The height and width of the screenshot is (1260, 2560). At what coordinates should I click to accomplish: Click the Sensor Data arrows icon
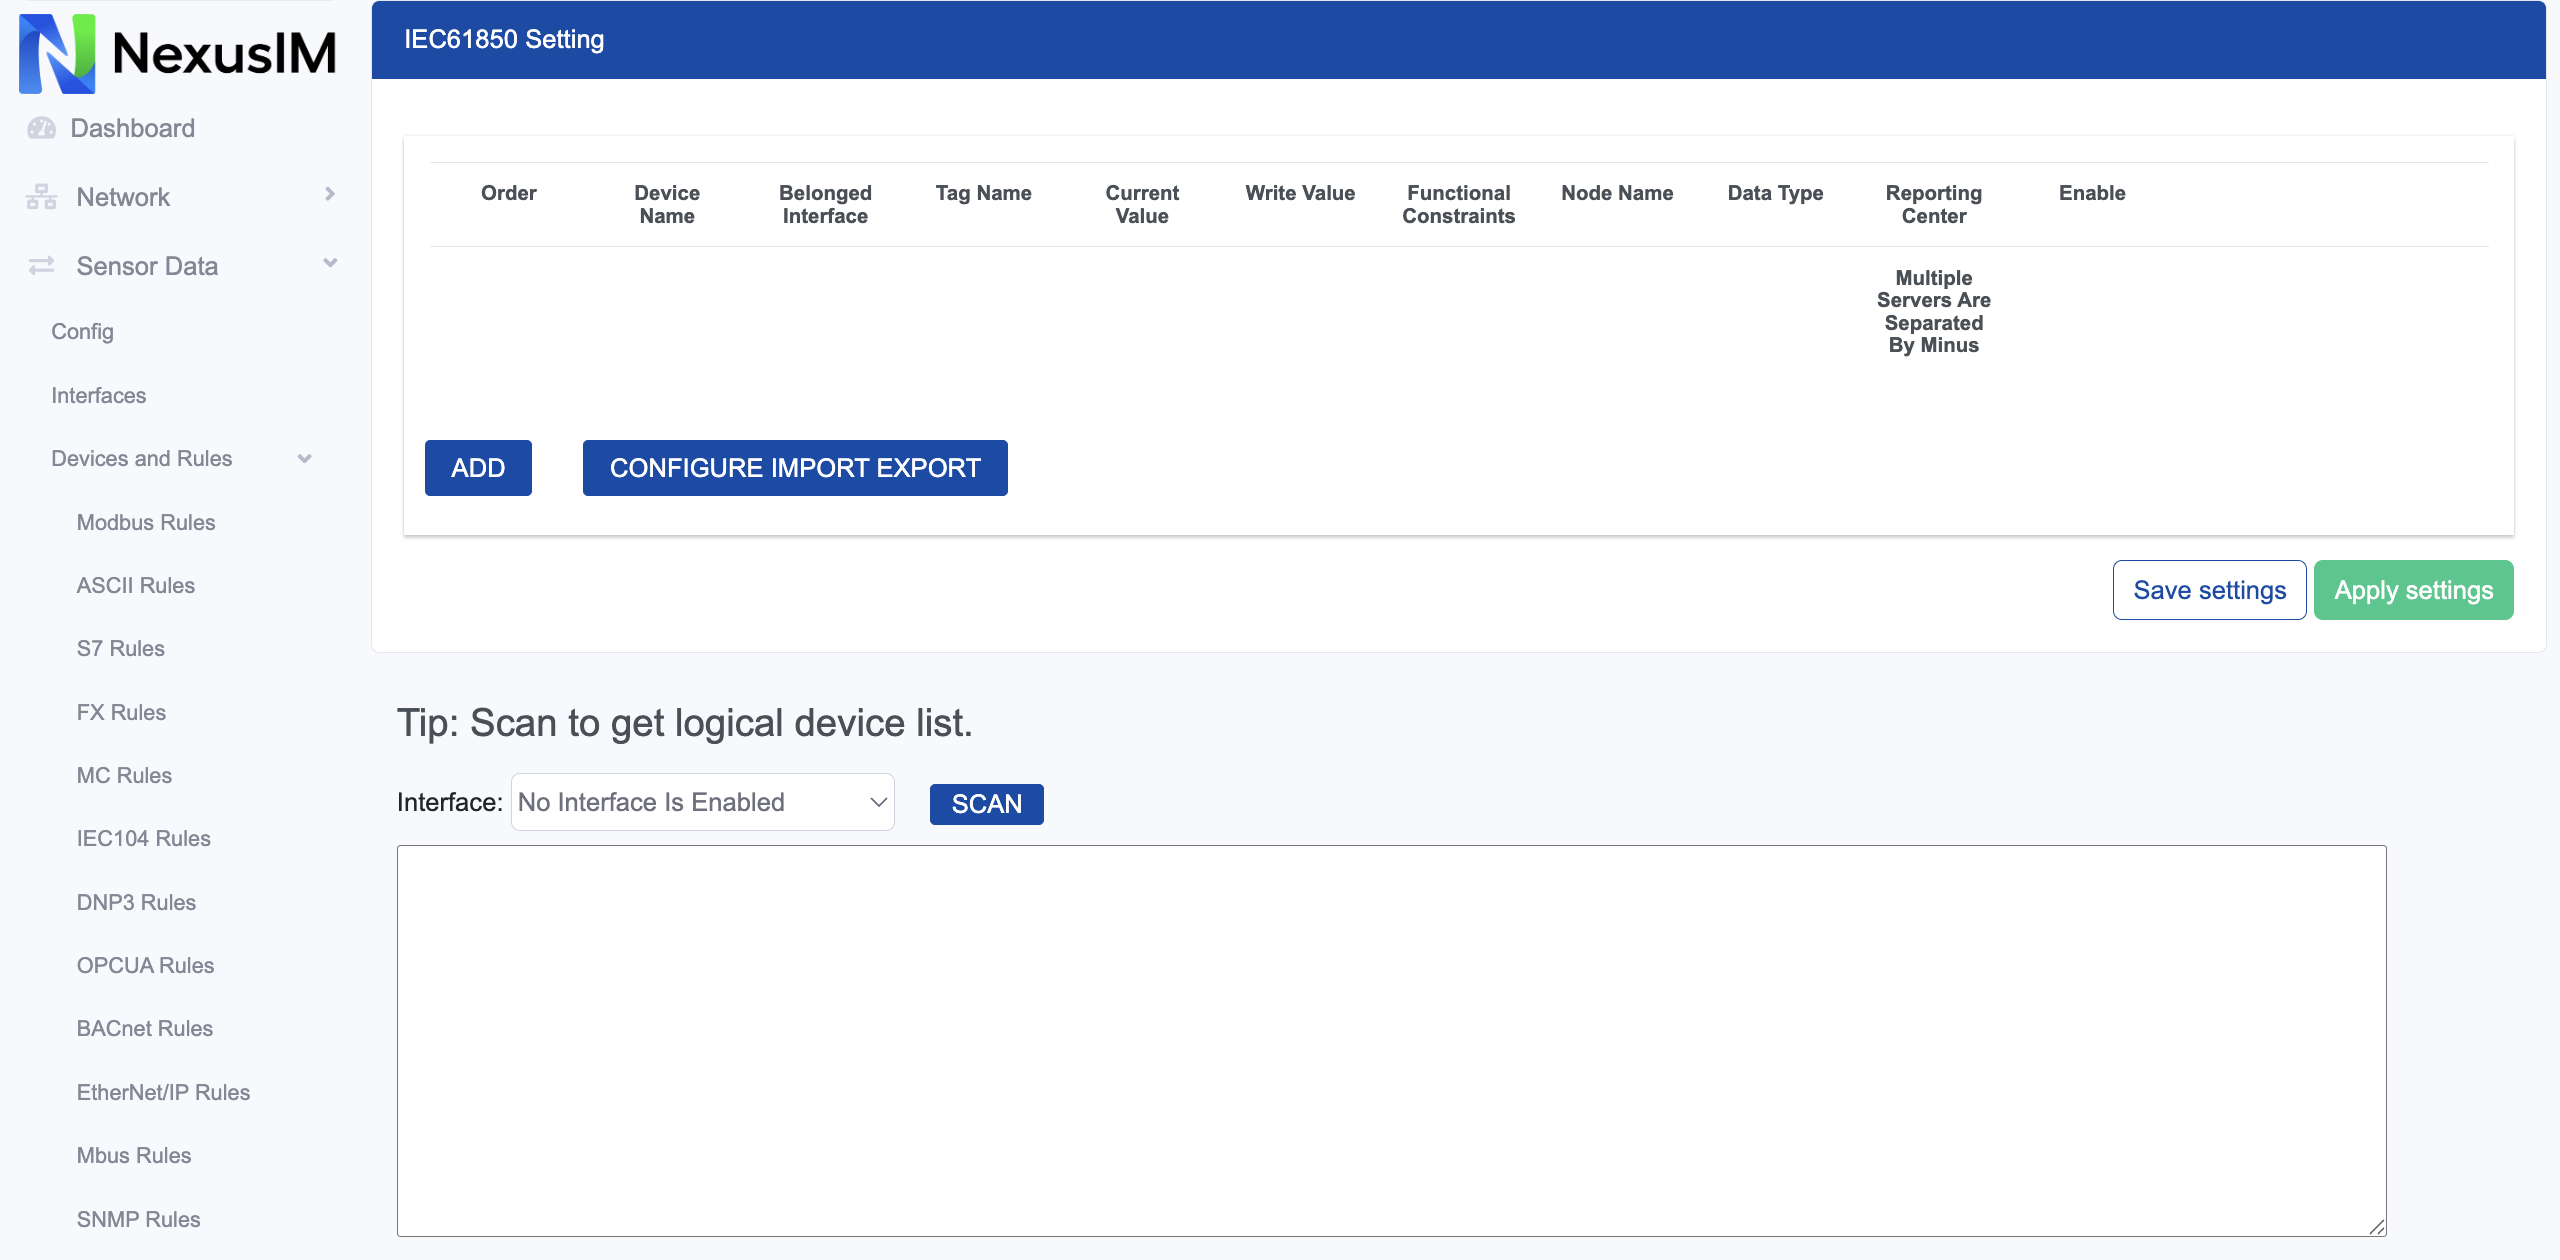click(x=42, y=265)
